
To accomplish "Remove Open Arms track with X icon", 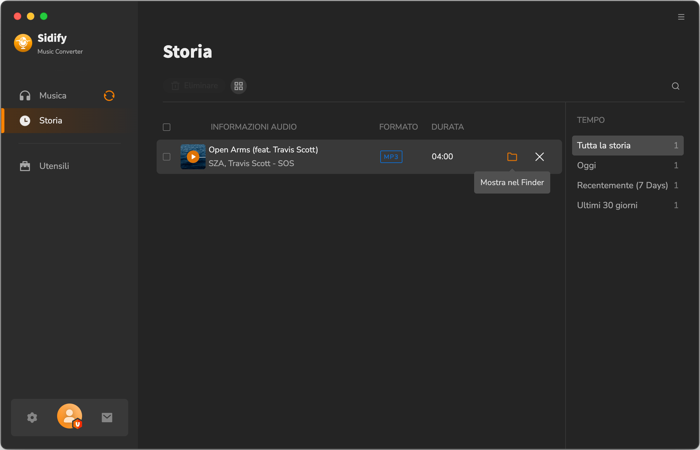I will (x=539, y=157).
